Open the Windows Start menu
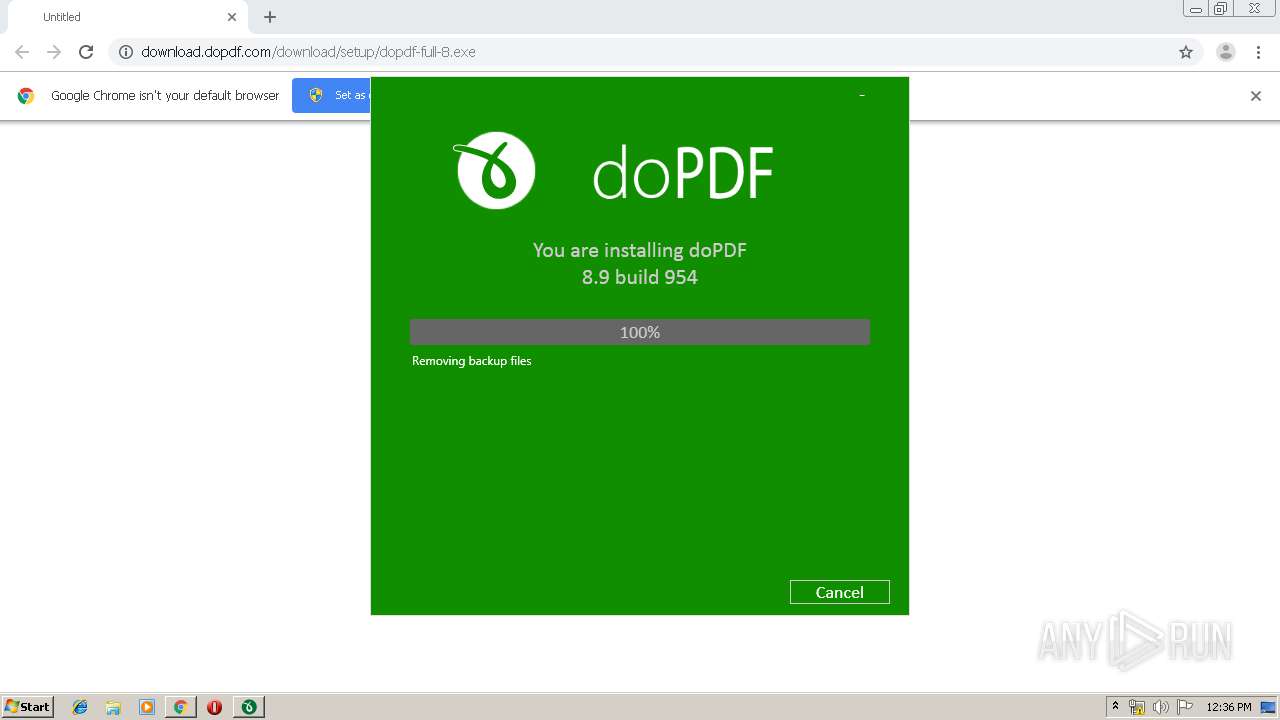This screenshot has width=1280, height=720. pyautogui.click(x=28, y=707)
